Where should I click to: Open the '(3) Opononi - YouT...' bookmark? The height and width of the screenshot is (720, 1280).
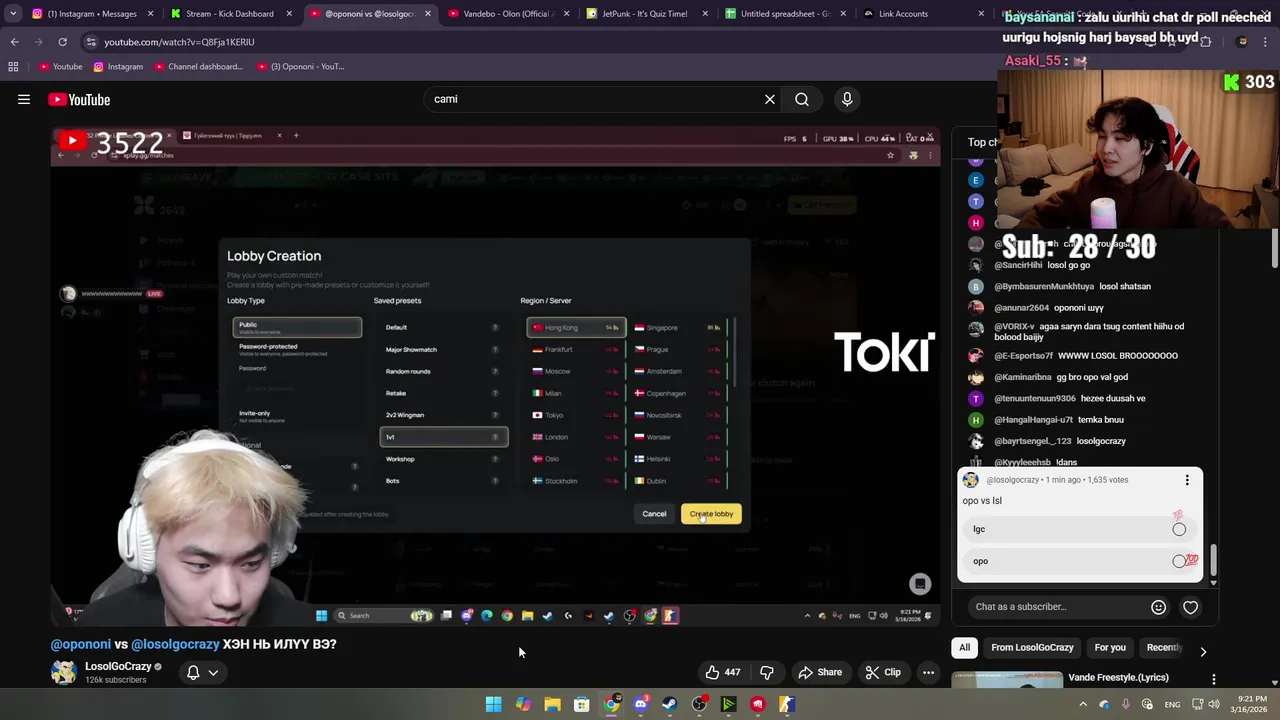[301, 67]
